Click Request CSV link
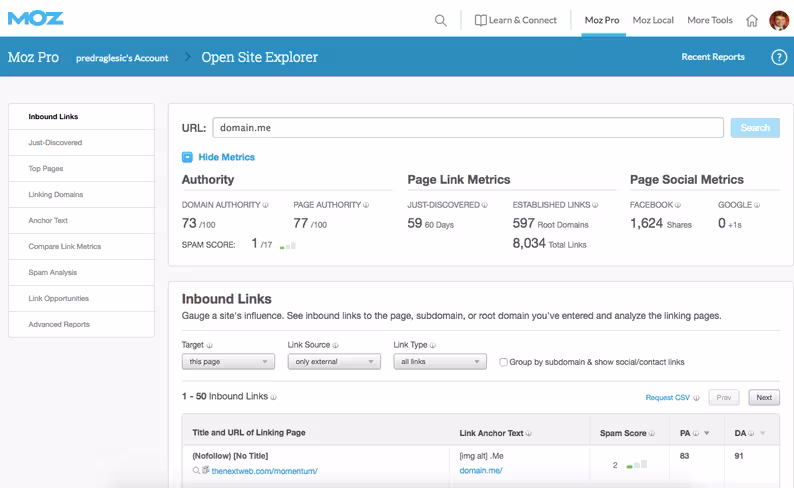Viewport: 794px width, 488px height. 667,398
